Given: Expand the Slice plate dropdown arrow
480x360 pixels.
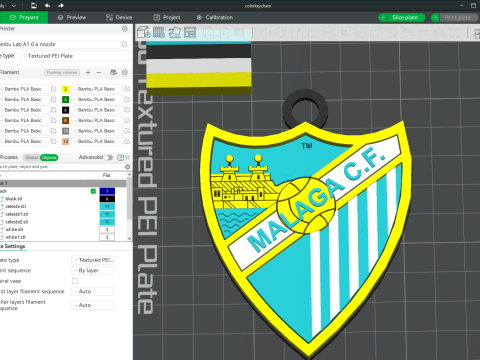Looking at the screenshot, I should tap(383, 17).
